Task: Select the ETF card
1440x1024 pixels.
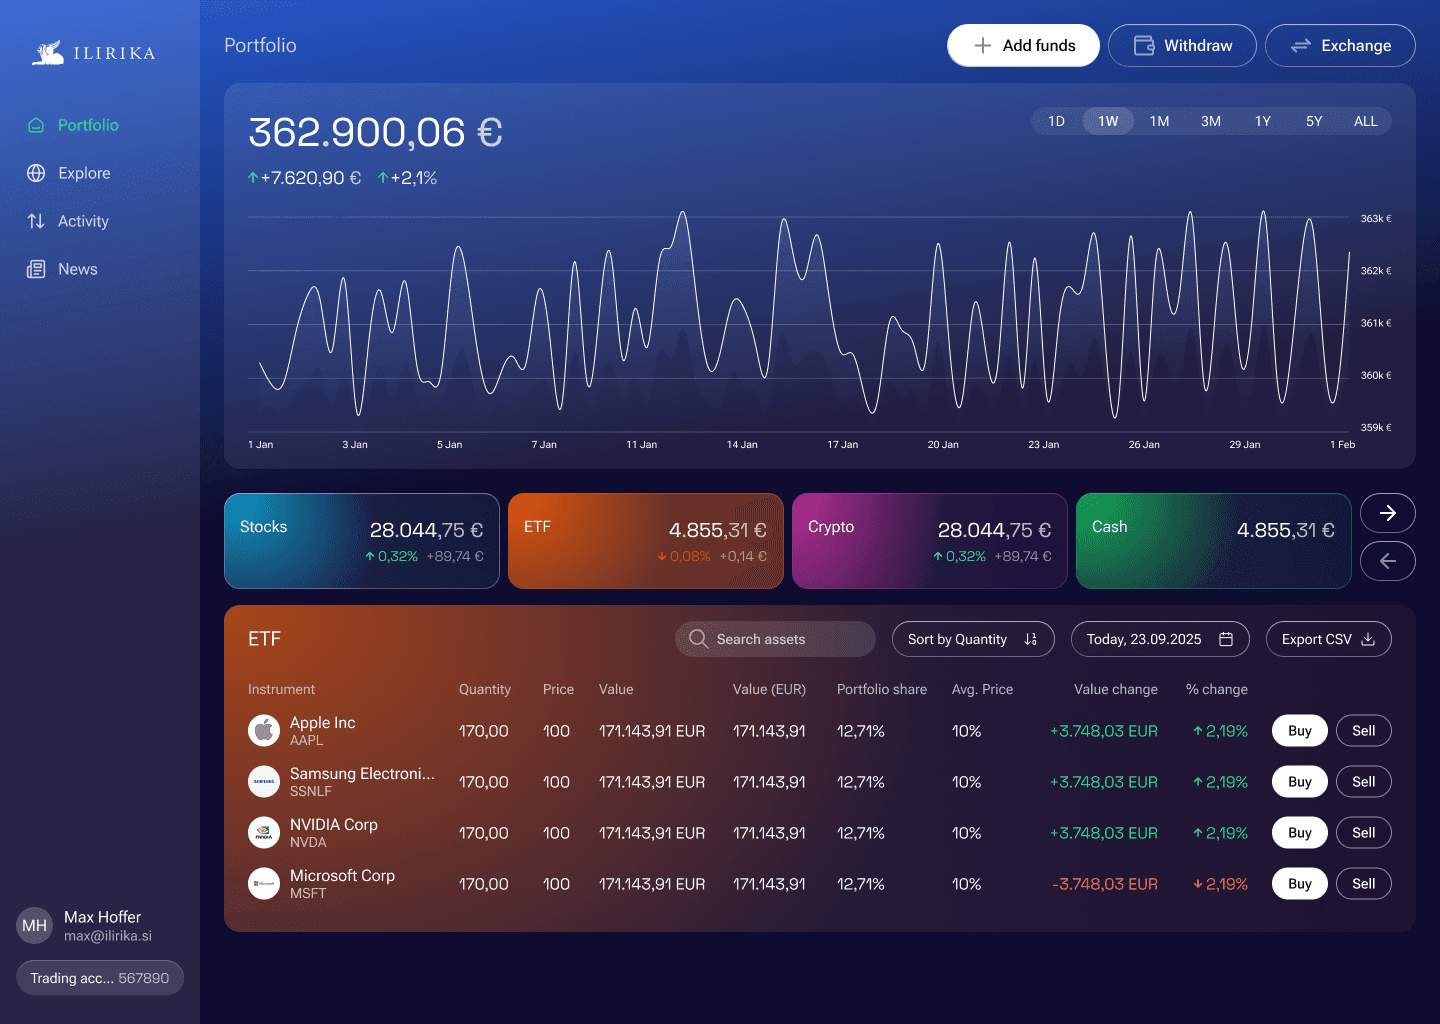Action: [646, 541]
